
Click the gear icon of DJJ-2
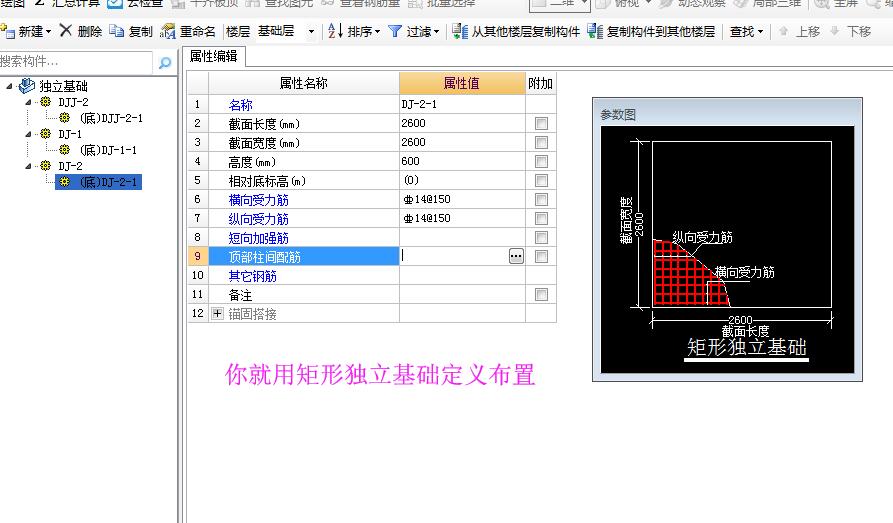point(46,102)
